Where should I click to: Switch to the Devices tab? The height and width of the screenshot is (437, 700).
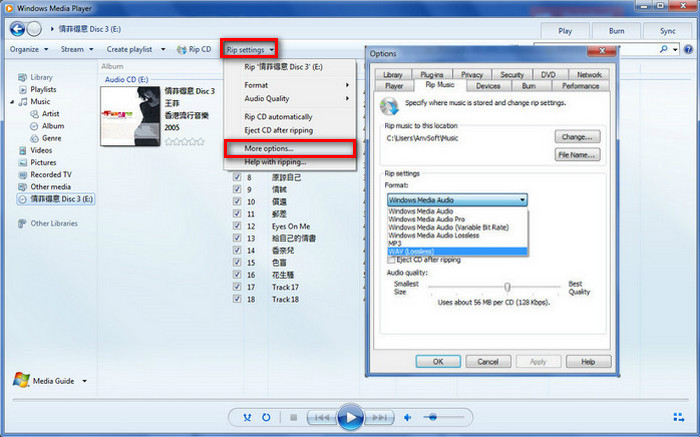[x=488, y=86]
